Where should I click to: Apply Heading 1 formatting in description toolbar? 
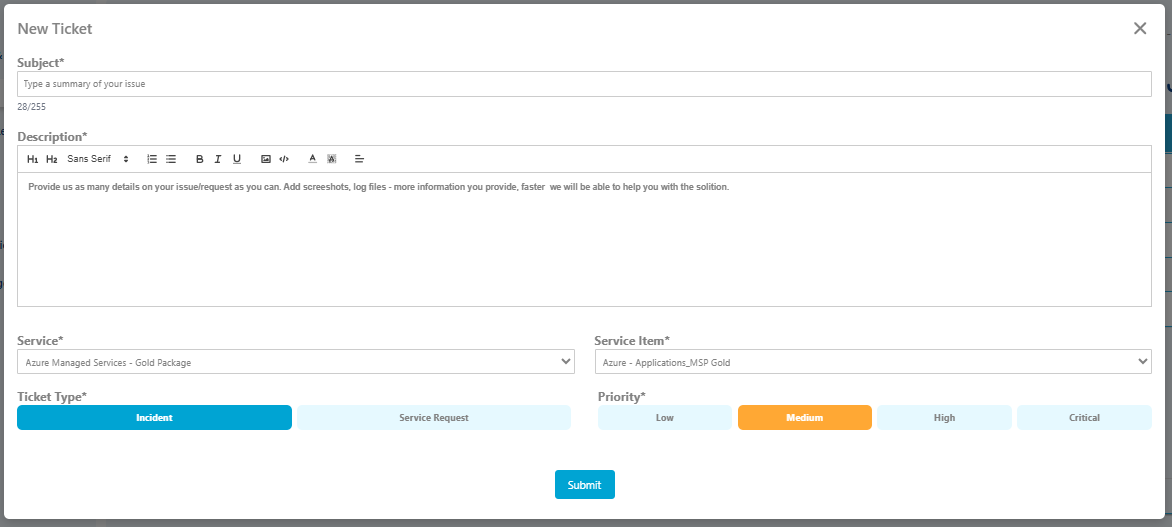click(x=33, y=159)
